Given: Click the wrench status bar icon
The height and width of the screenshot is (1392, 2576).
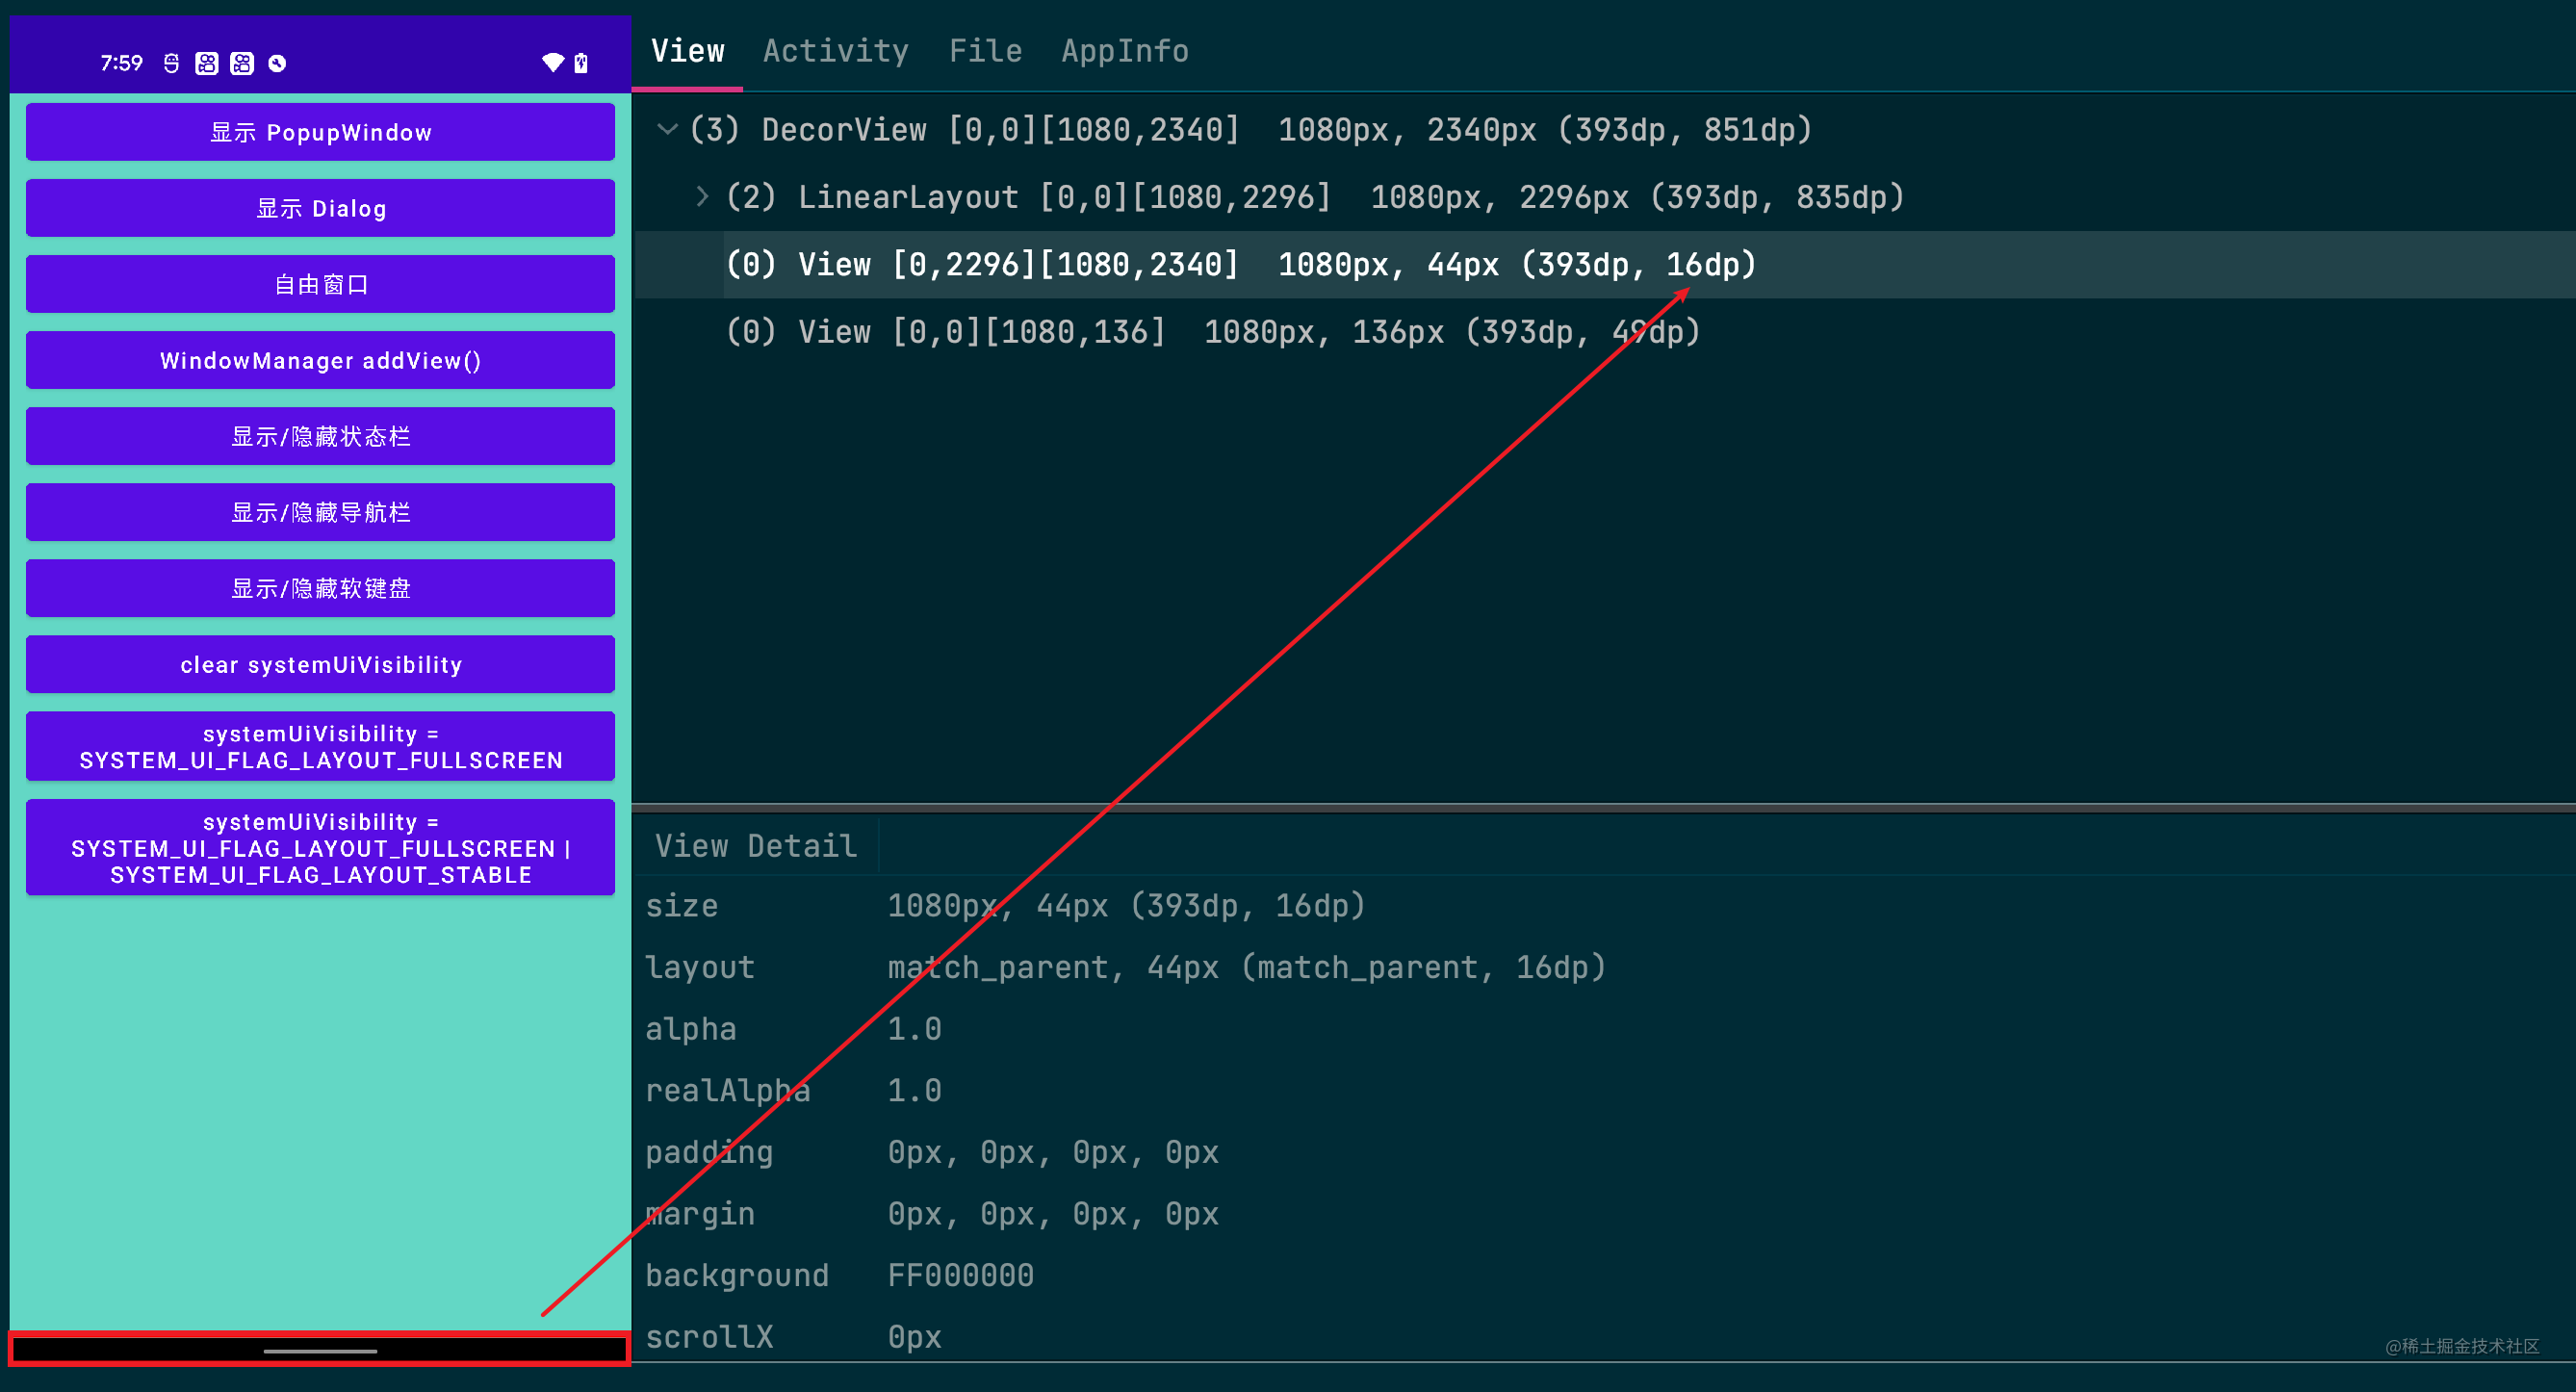Looking at the screenshot, I should tap(278, 63).
